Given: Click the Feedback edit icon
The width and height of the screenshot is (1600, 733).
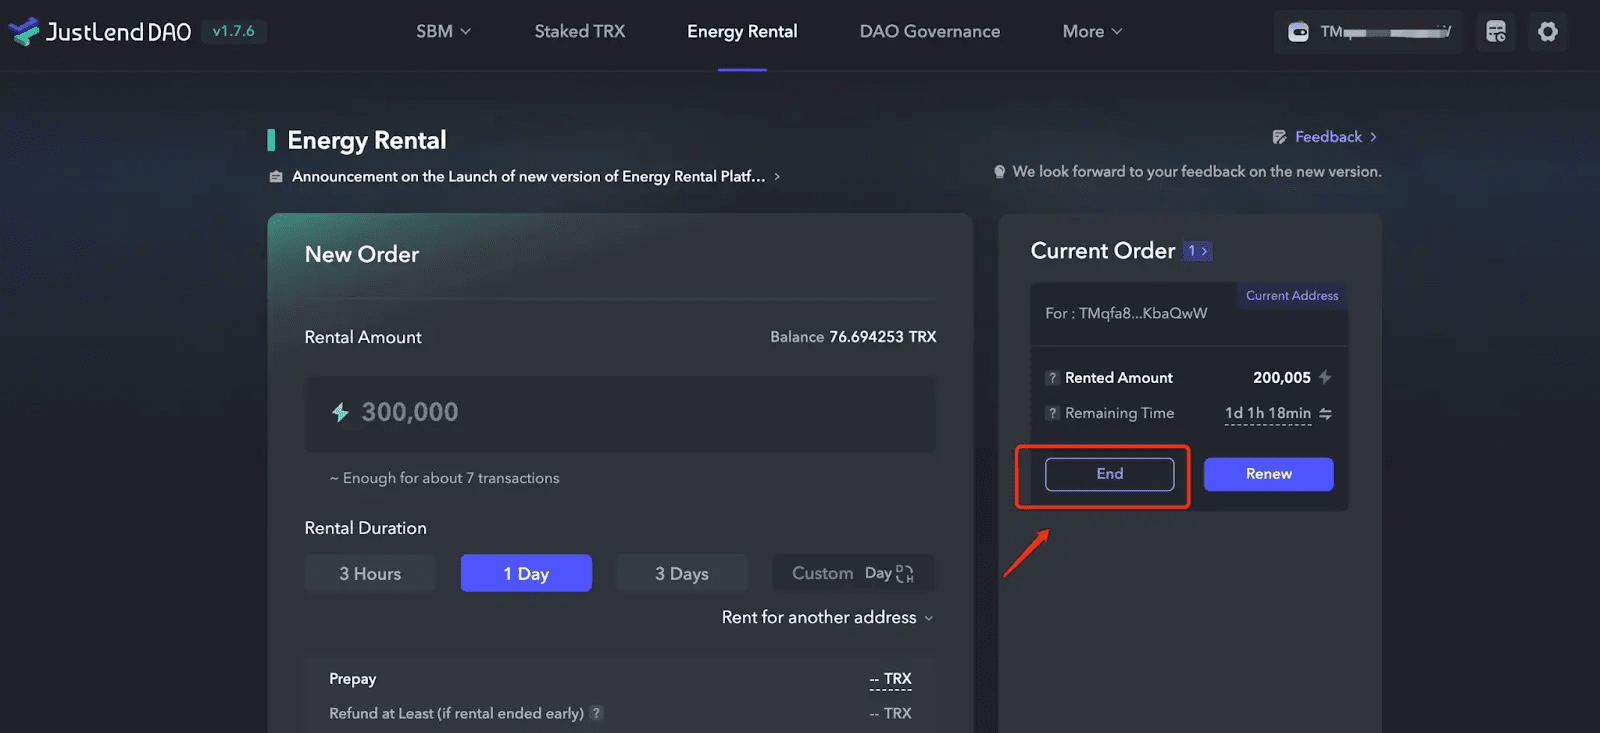Looking at the screenshot, I should click(1279, 137).
